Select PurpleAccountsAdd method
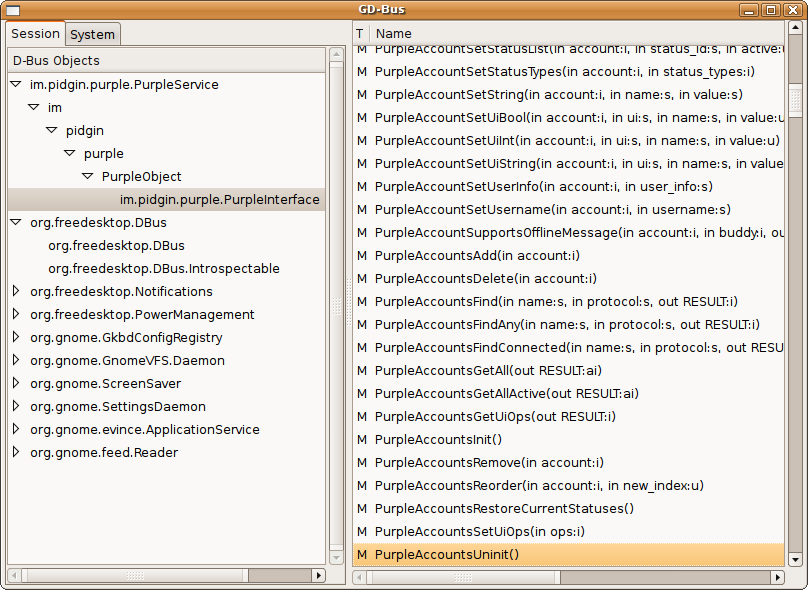 coord(568,256)
